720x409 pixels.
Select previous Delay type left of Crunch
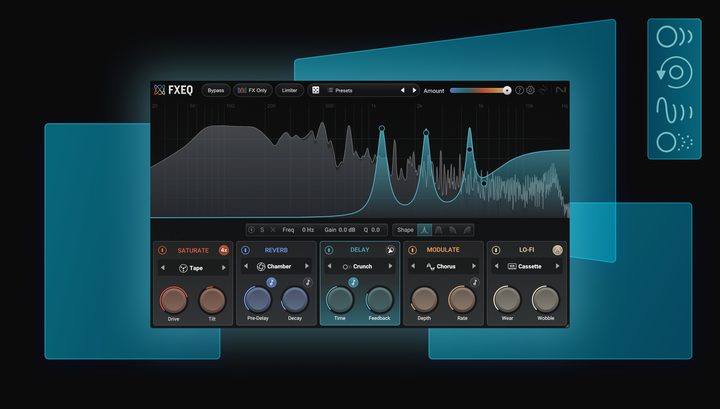pyautogui.click(x=329, y=266)
